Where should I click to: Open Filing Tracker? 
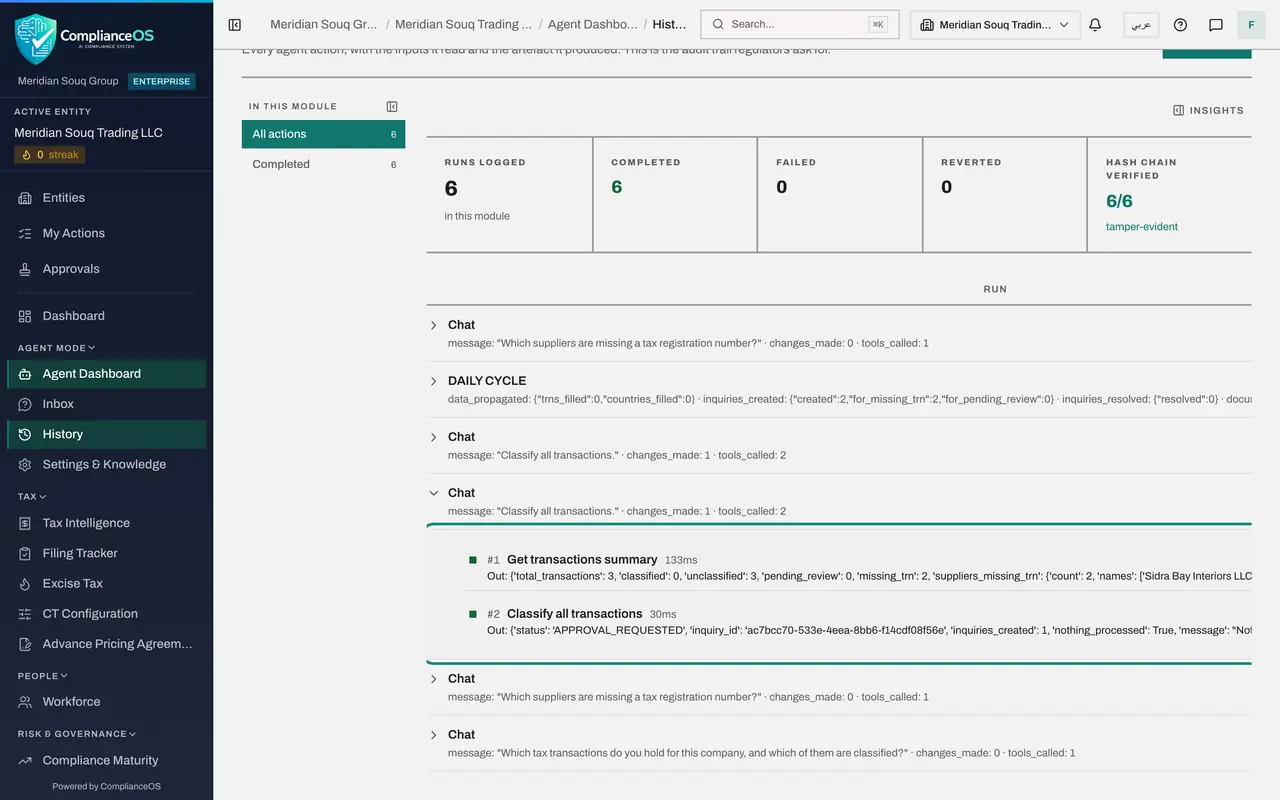106,553
